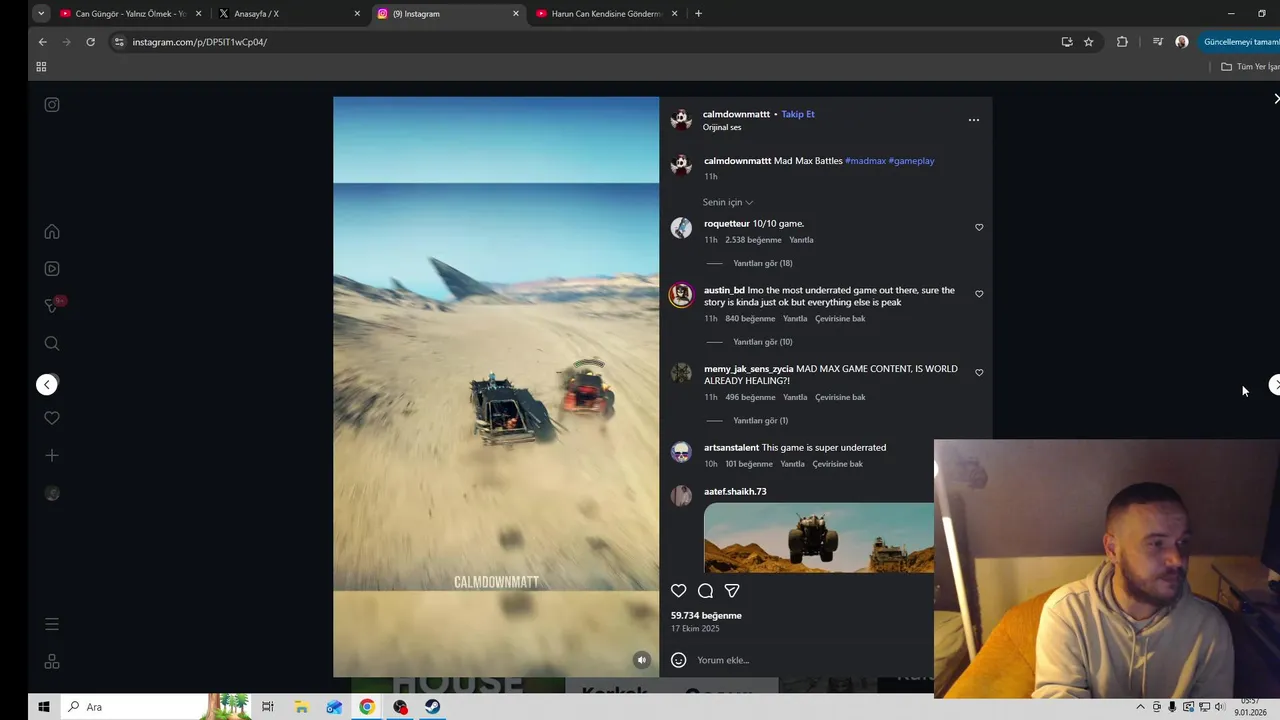Image resolution: width=1280 pixels, height=720 pixels.
Task: Like the post with heart icon
Action: point(679,591)
